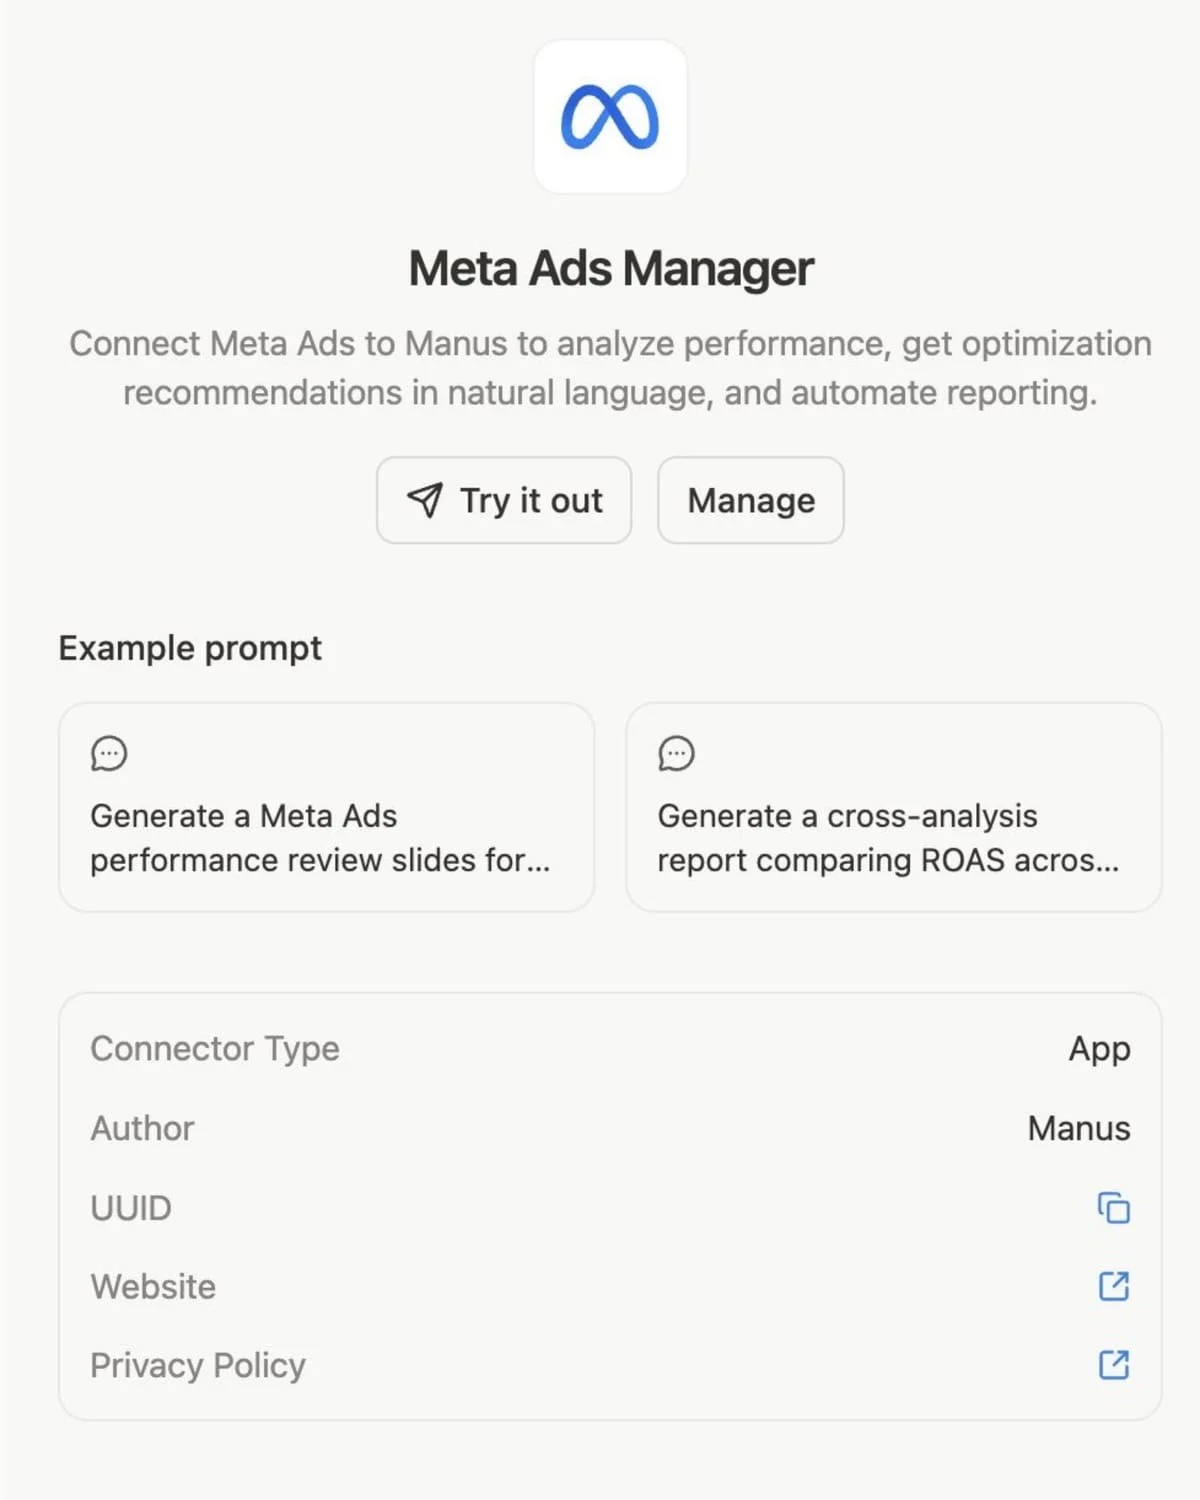The height and width of the screenshot is (1500, 1200).
Task: Click the Example prompt section heading
Action: click(x=189, y=648)
